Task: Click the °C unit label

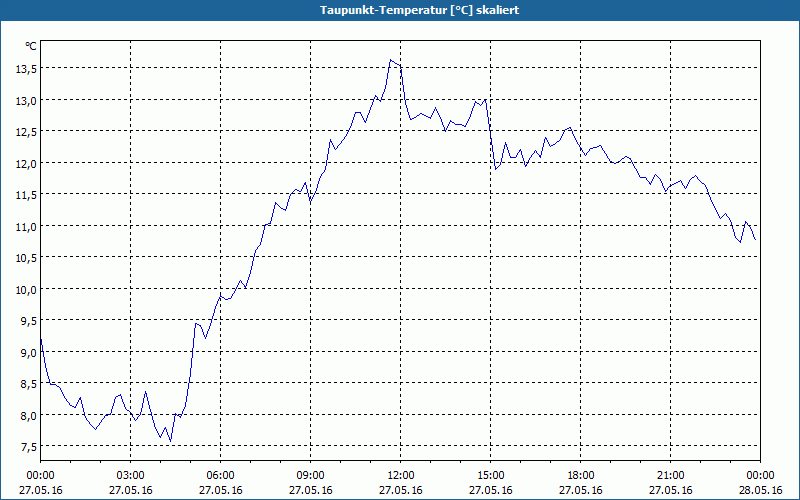Action: 31,46
